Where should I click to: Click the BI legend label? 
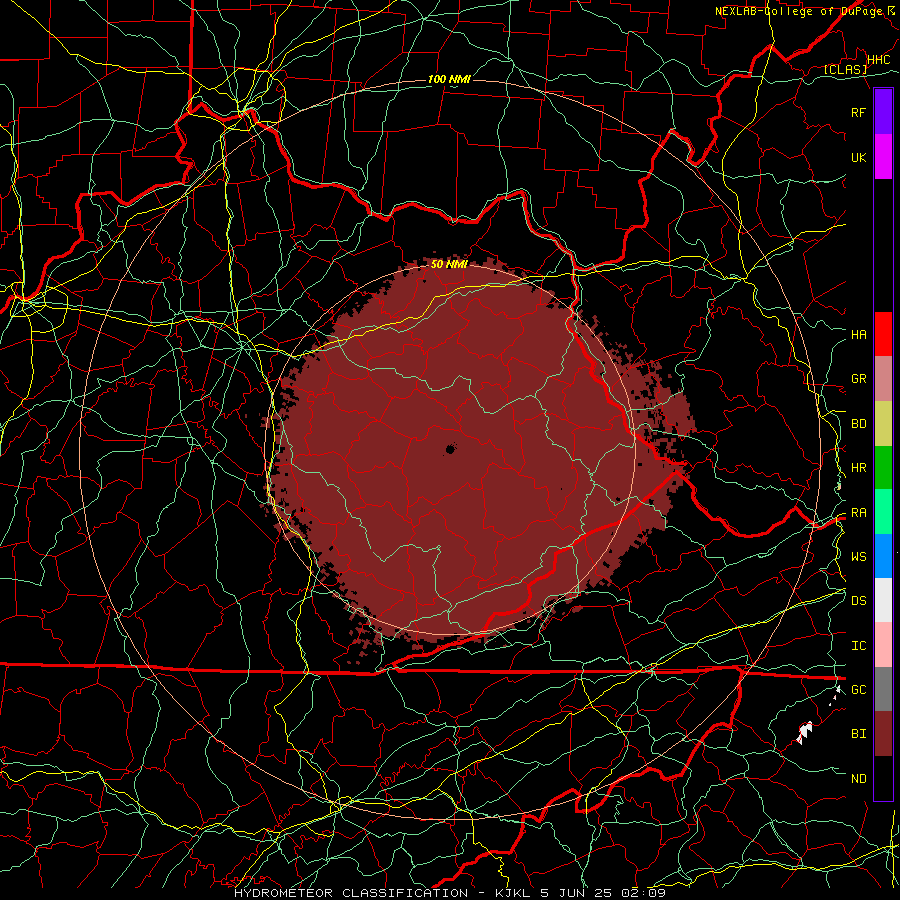[x=859, y=734]
